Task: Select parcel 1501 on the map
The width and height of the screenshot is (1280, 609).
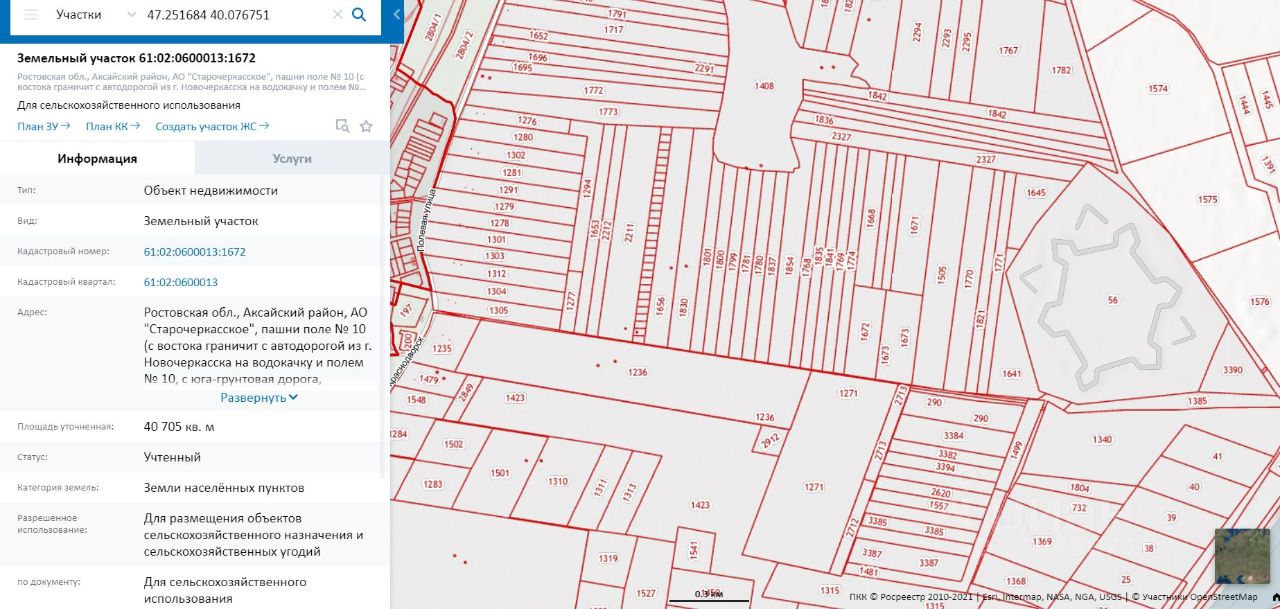Action: [500, 473]
